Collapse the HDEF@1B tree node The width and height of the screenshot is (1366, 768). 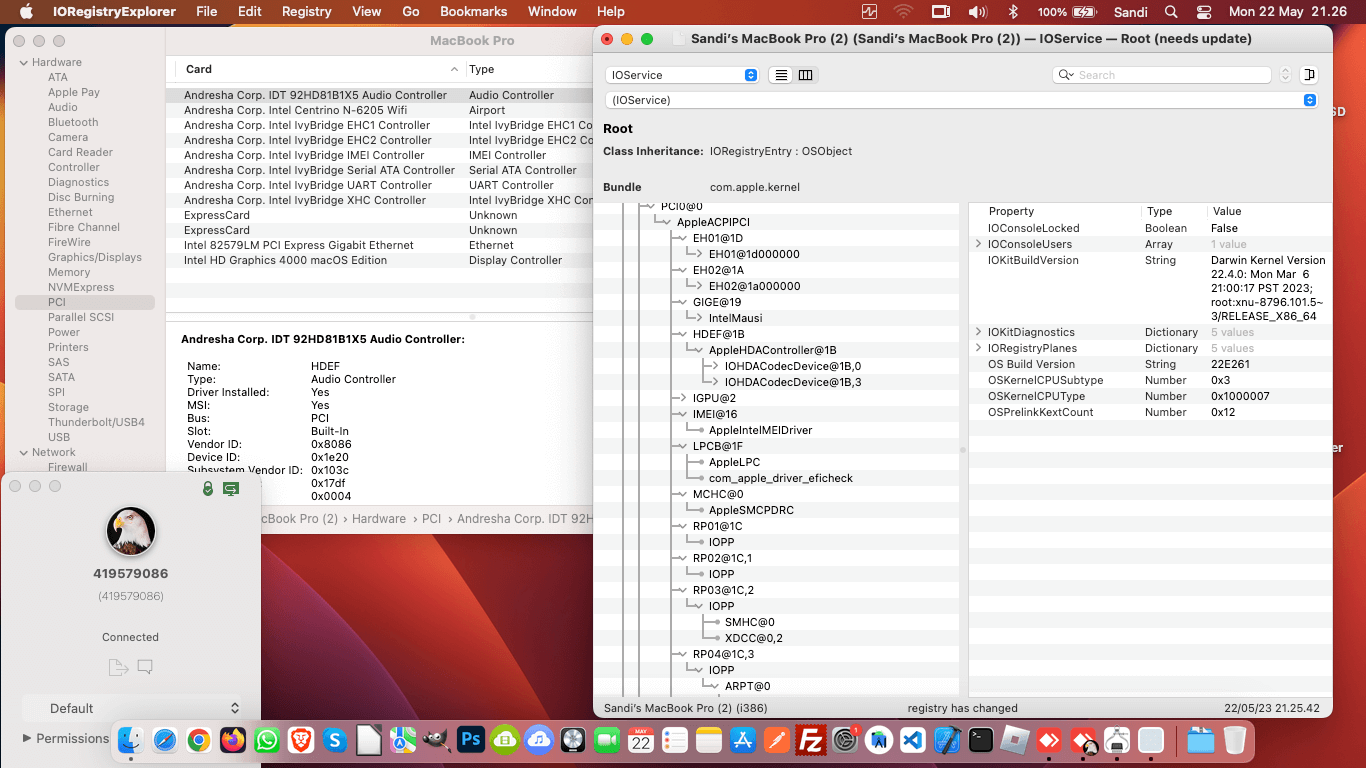[x=683, y=334]
